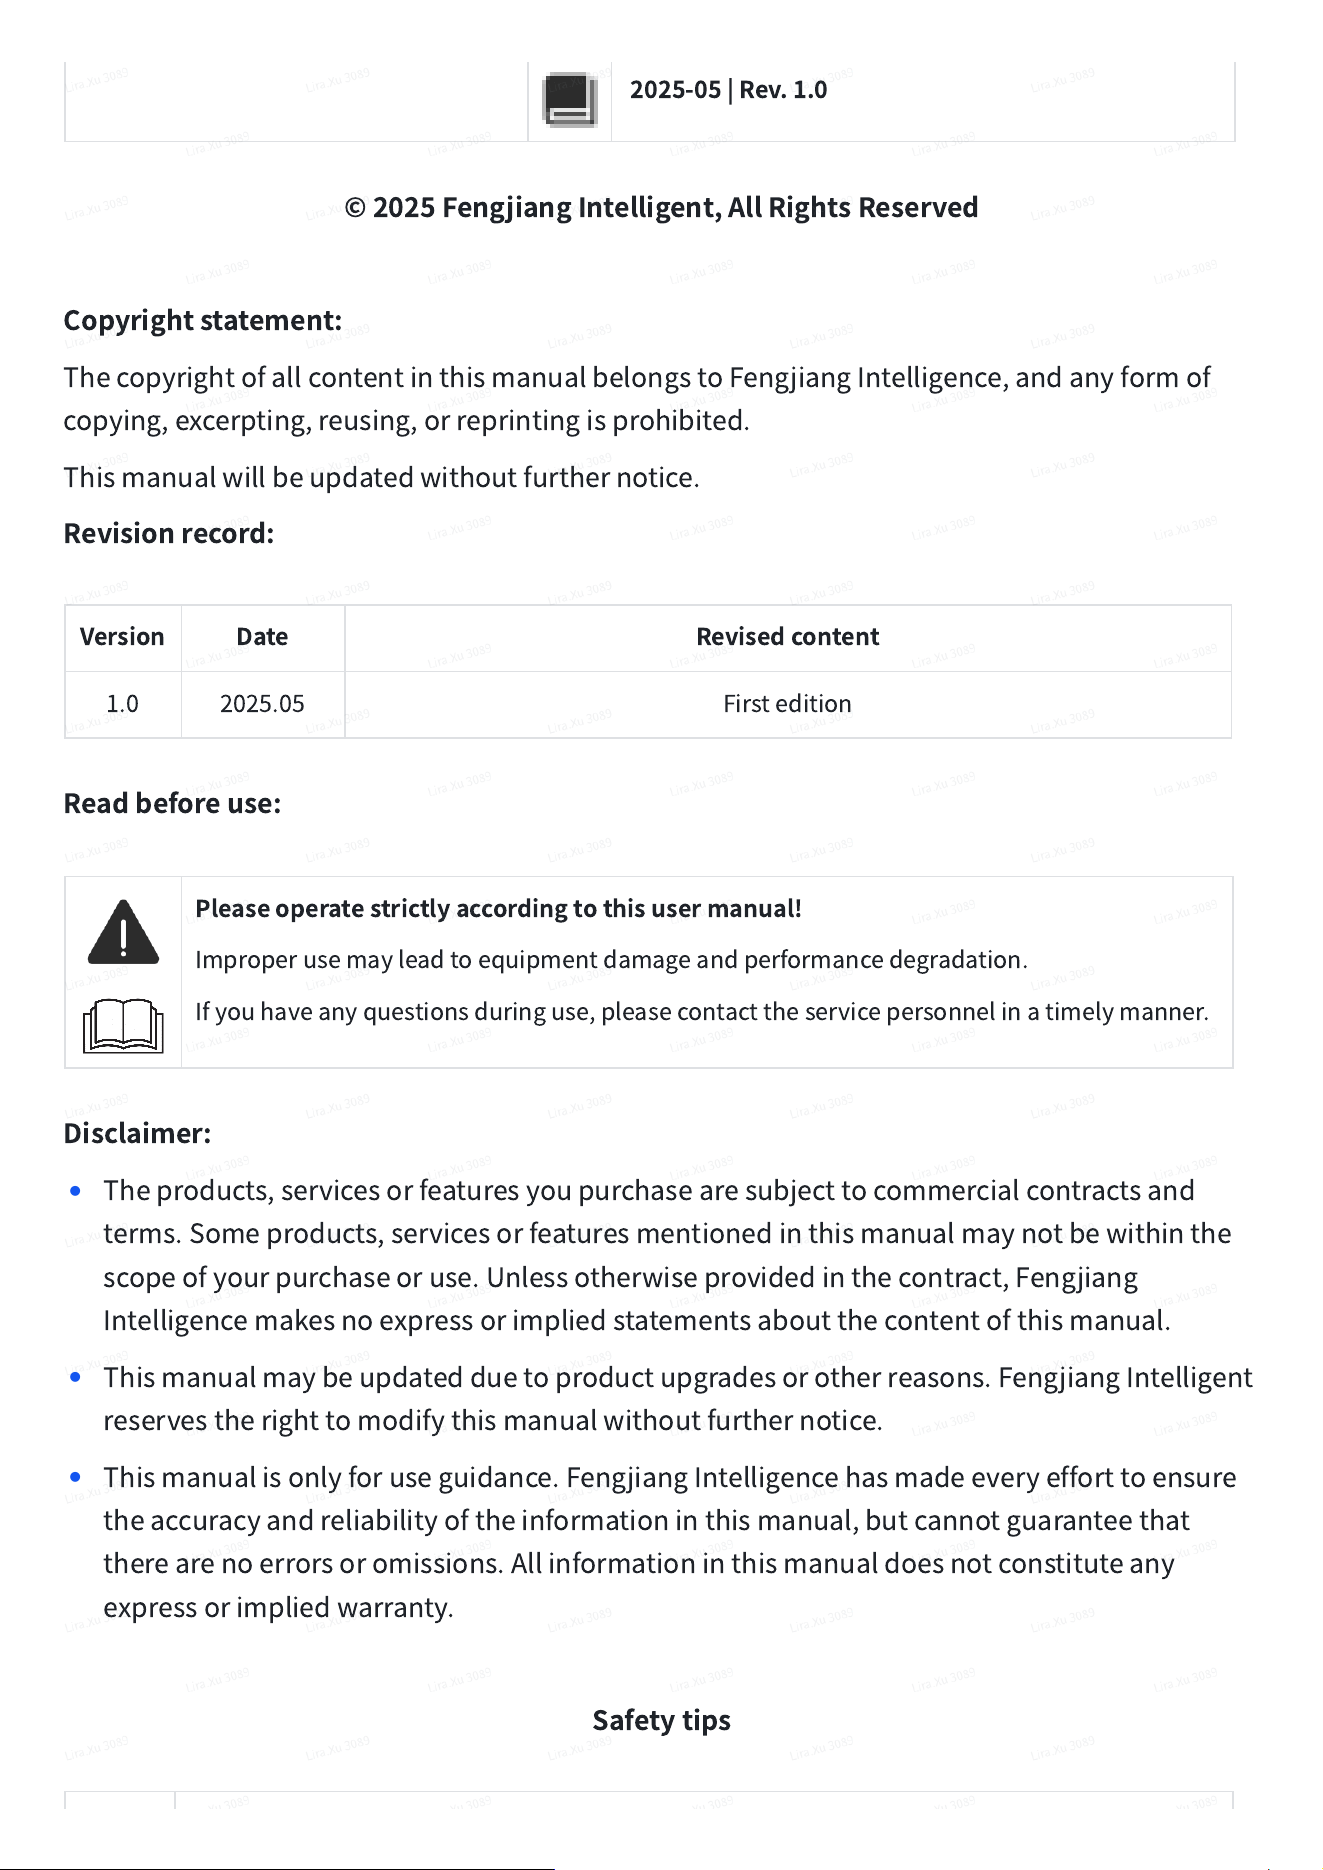Click the 1.0 version cell
This screenshot has width=1323, height=1870.
122,704
